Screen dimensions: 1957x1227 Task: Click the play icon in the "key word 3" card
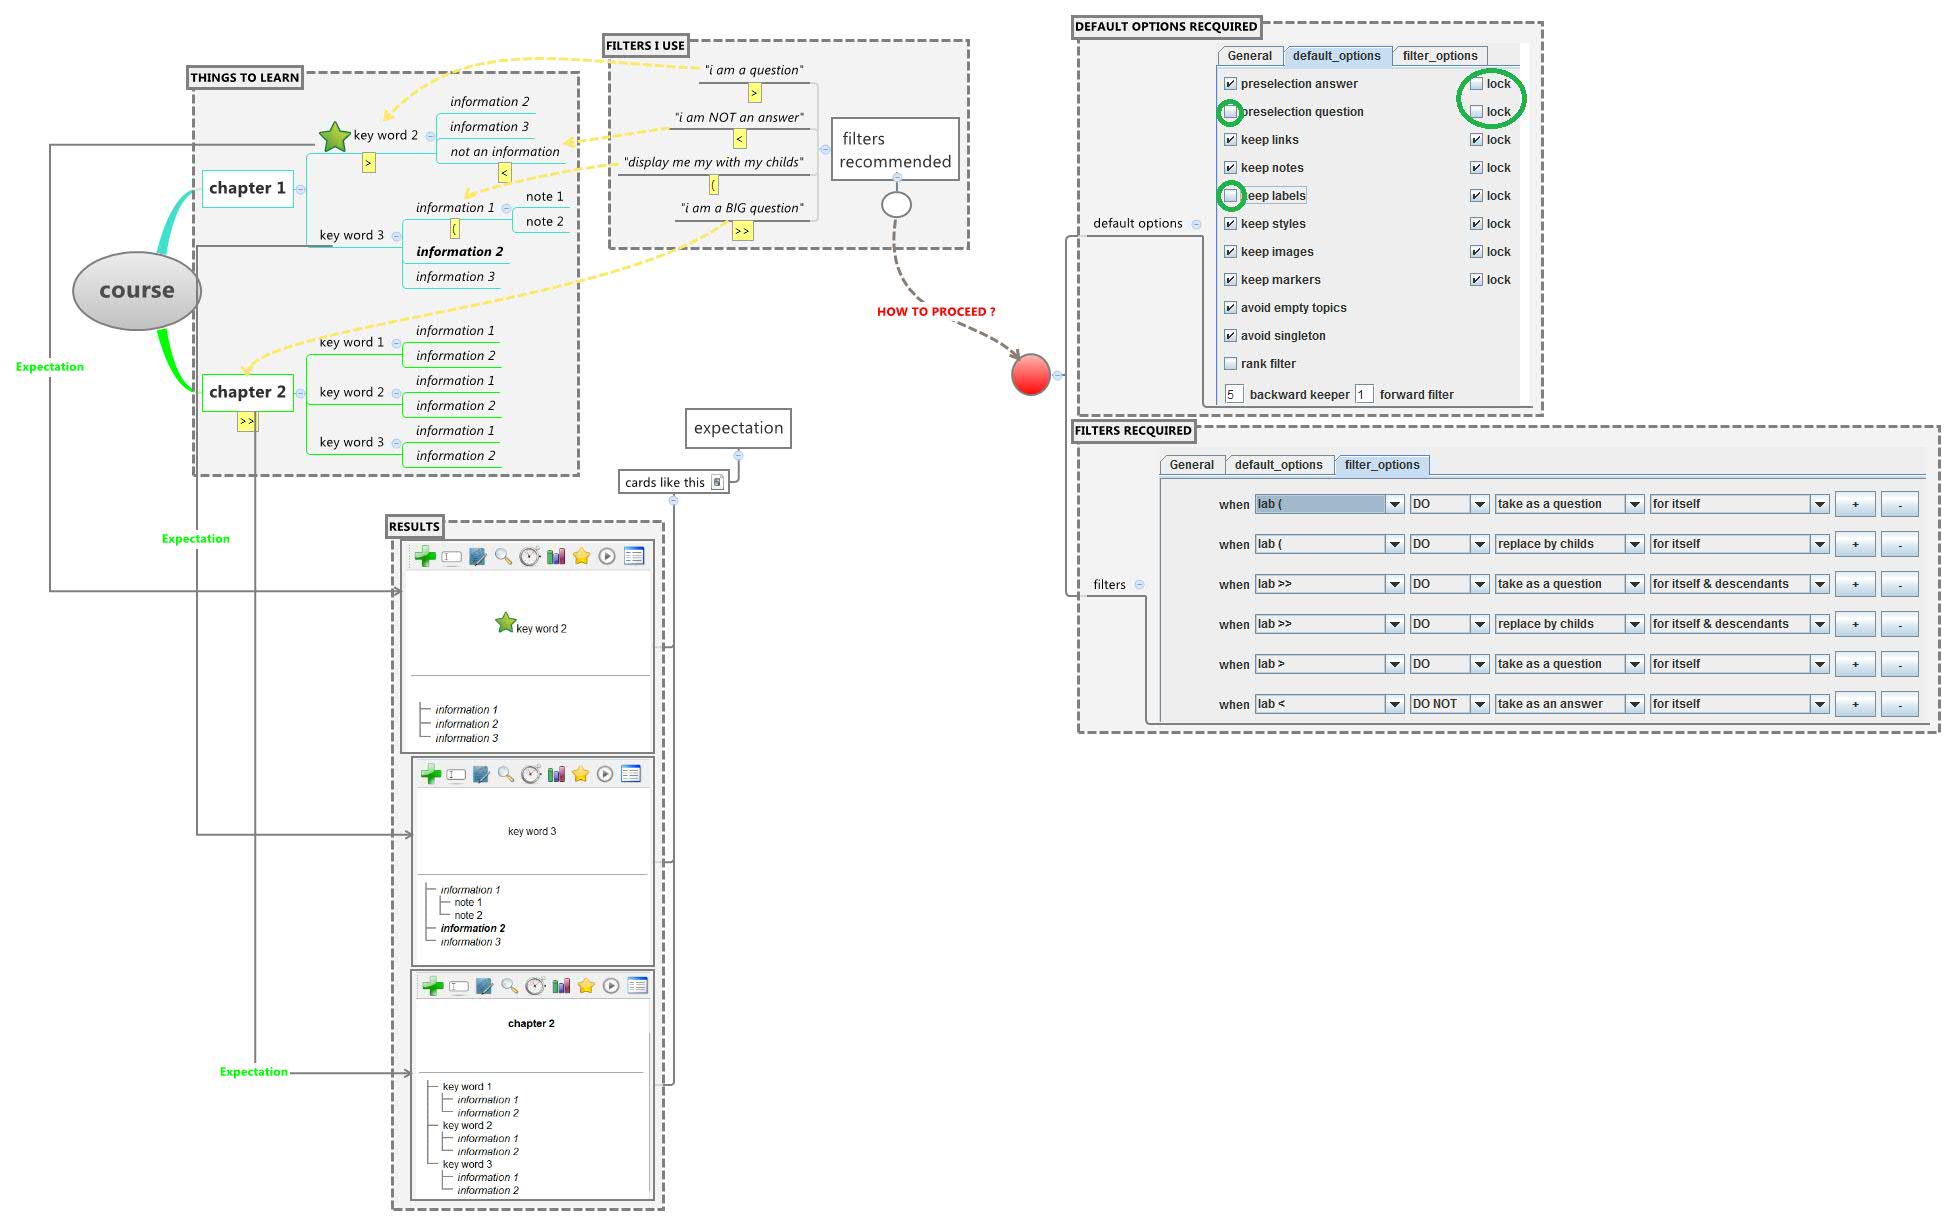(605, 773)
